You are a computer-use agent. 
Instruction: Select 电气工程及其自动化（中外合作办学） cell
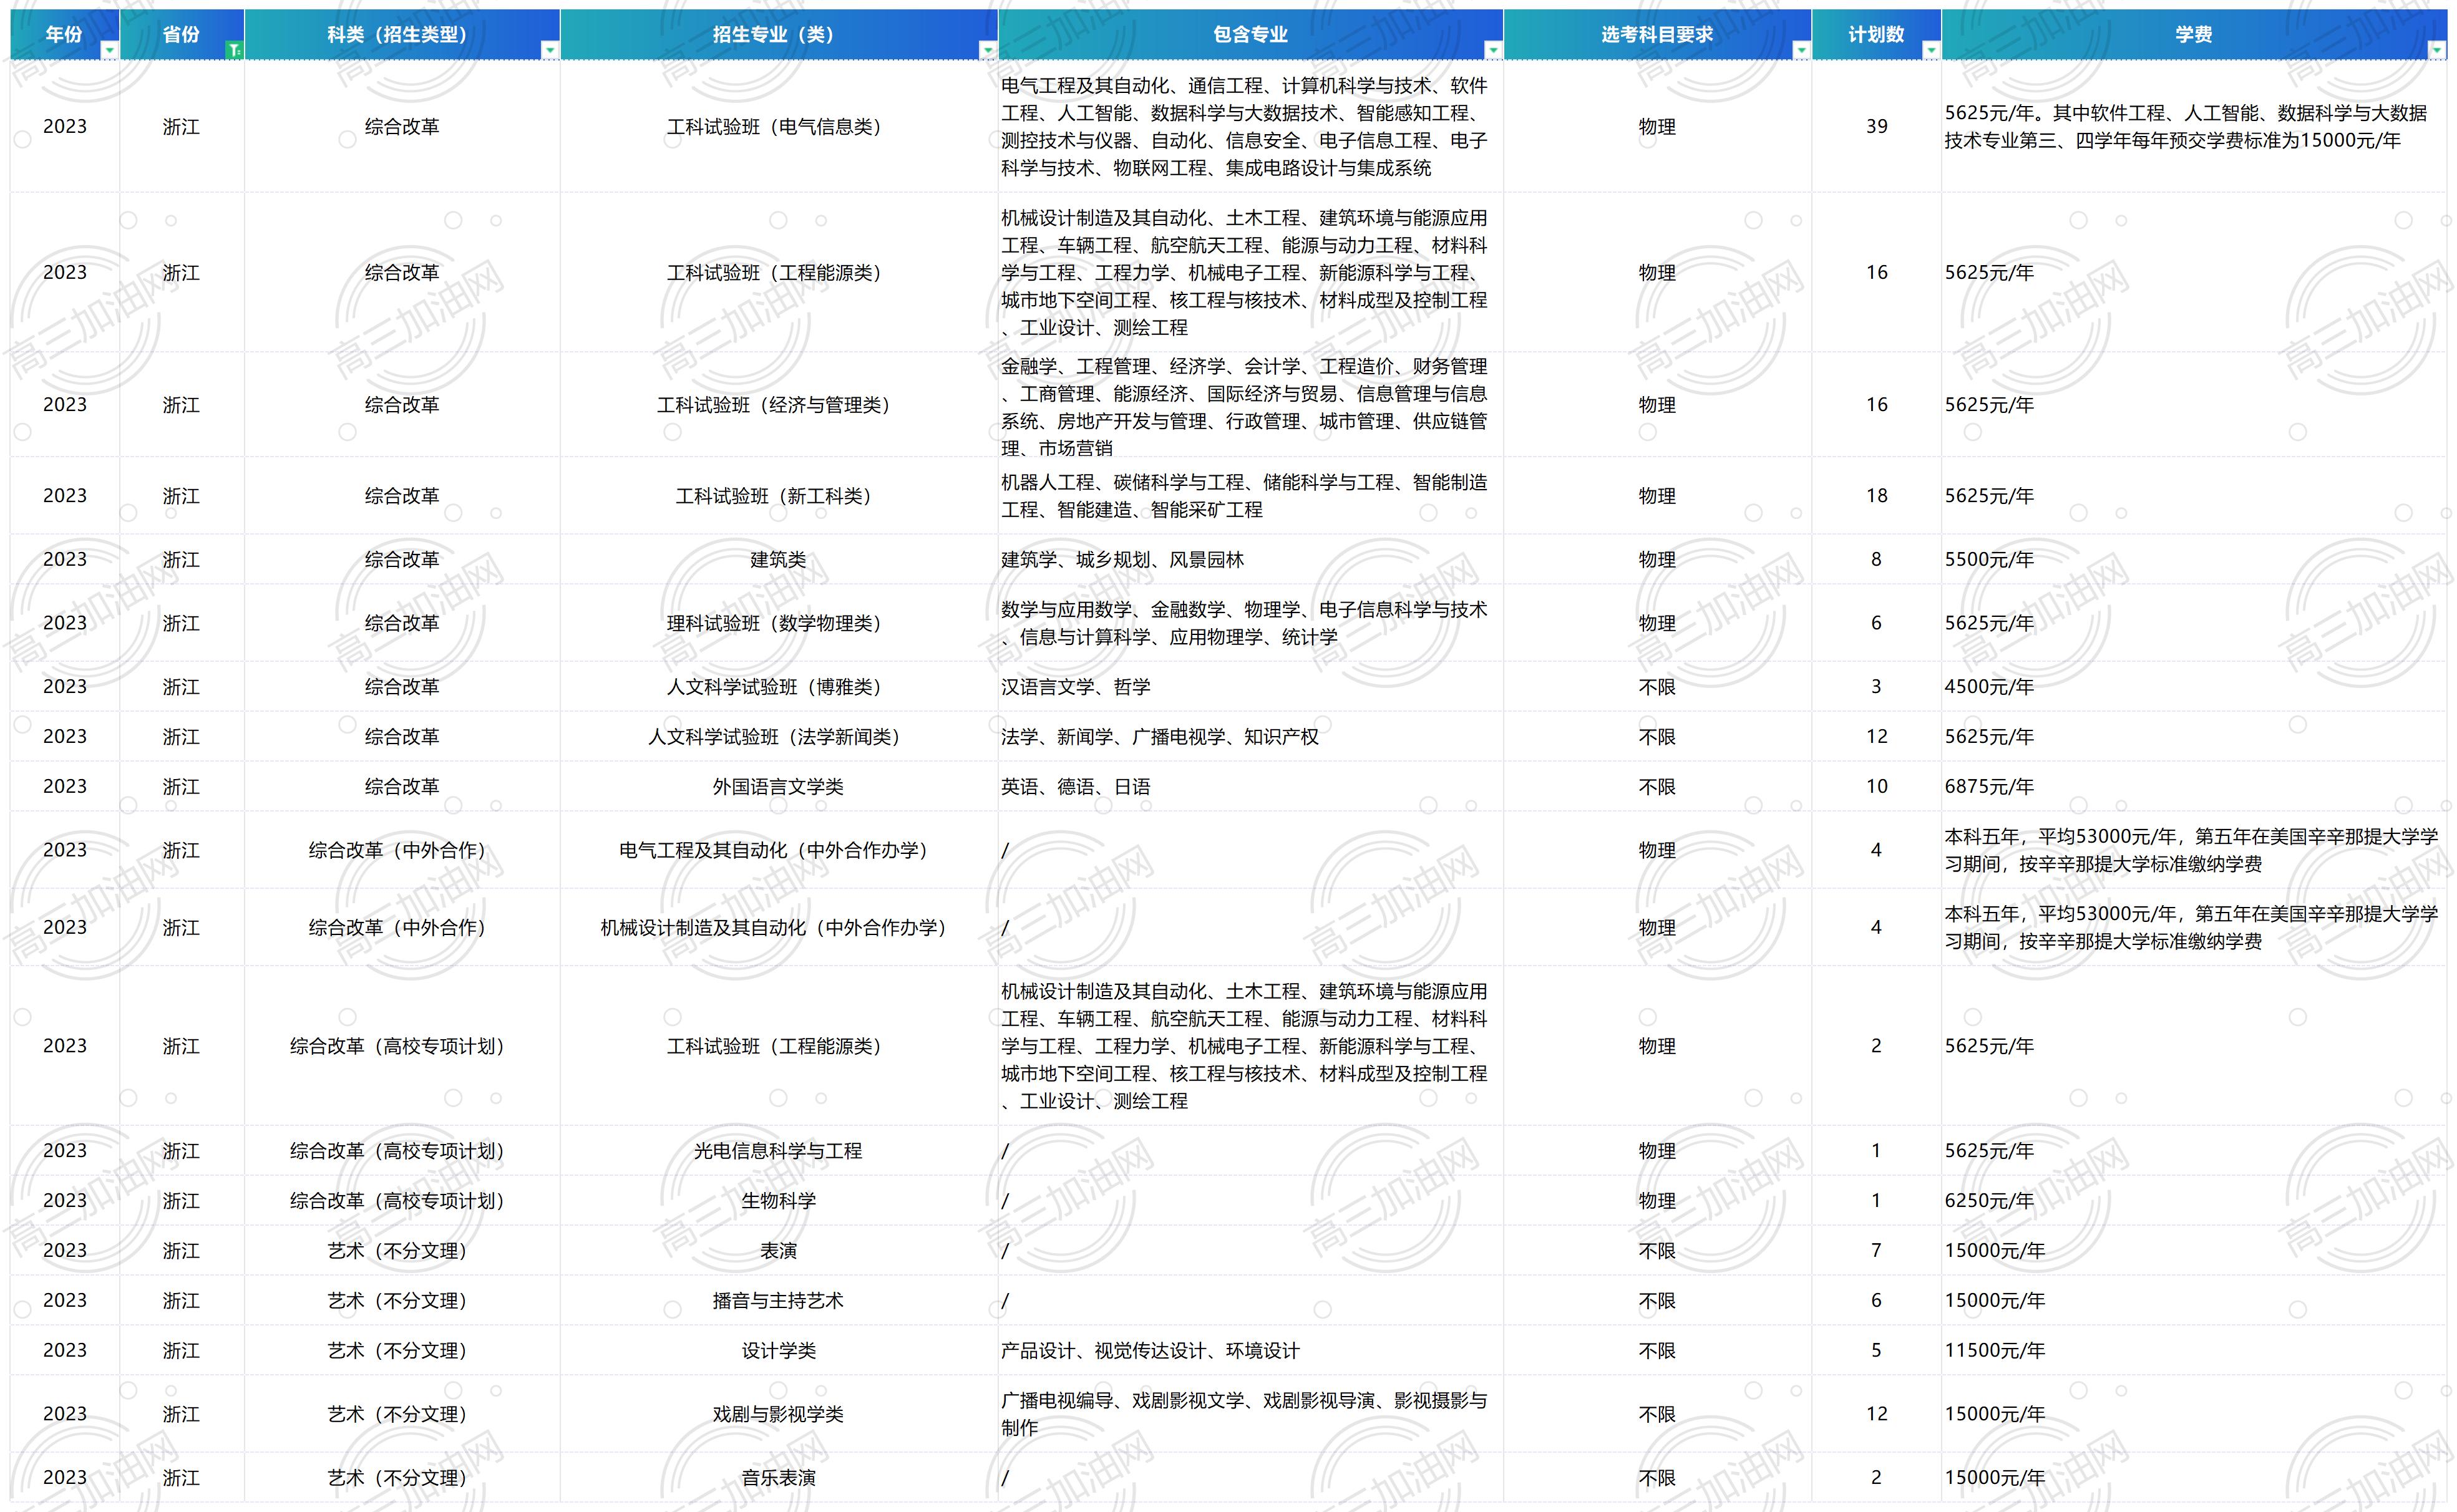(779, 850)
